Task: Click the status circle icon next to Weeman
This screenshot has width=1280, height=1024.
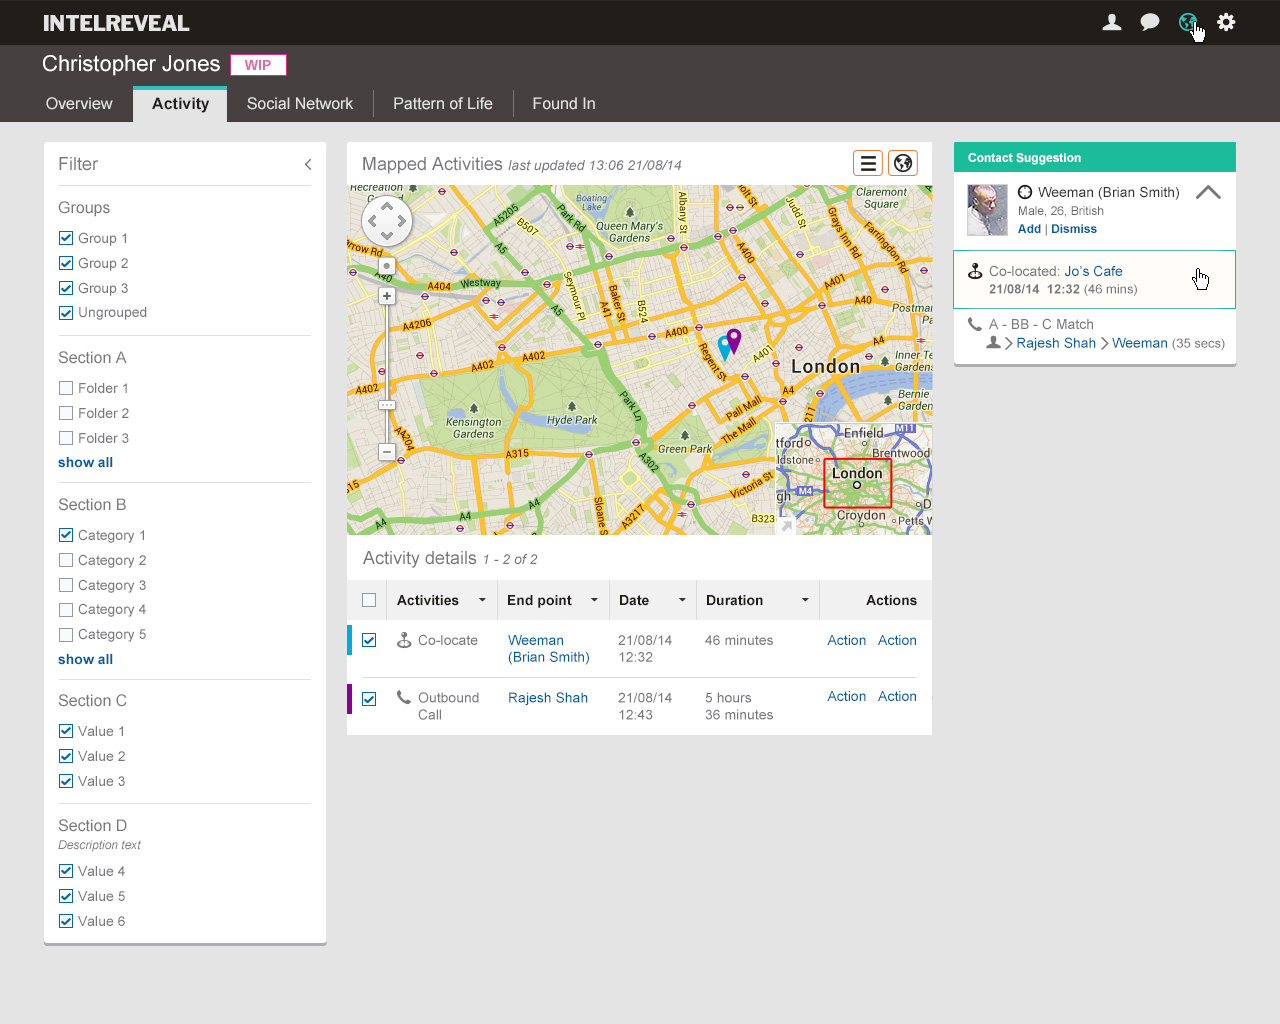Action: click(x=1025, y=192)
